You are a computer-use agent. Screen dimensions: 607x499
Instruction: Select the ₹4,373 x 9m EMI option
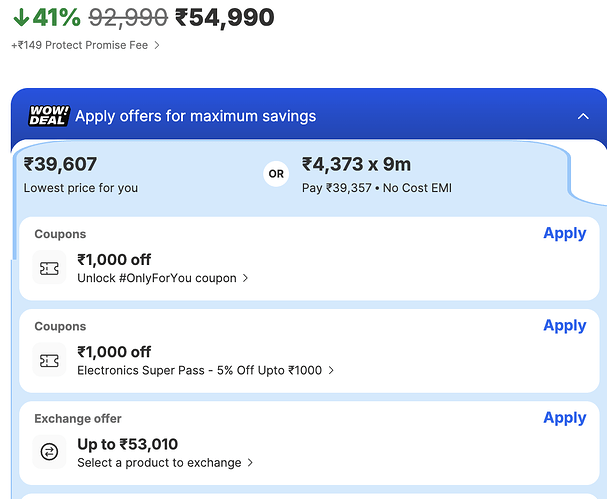point(376,174)
